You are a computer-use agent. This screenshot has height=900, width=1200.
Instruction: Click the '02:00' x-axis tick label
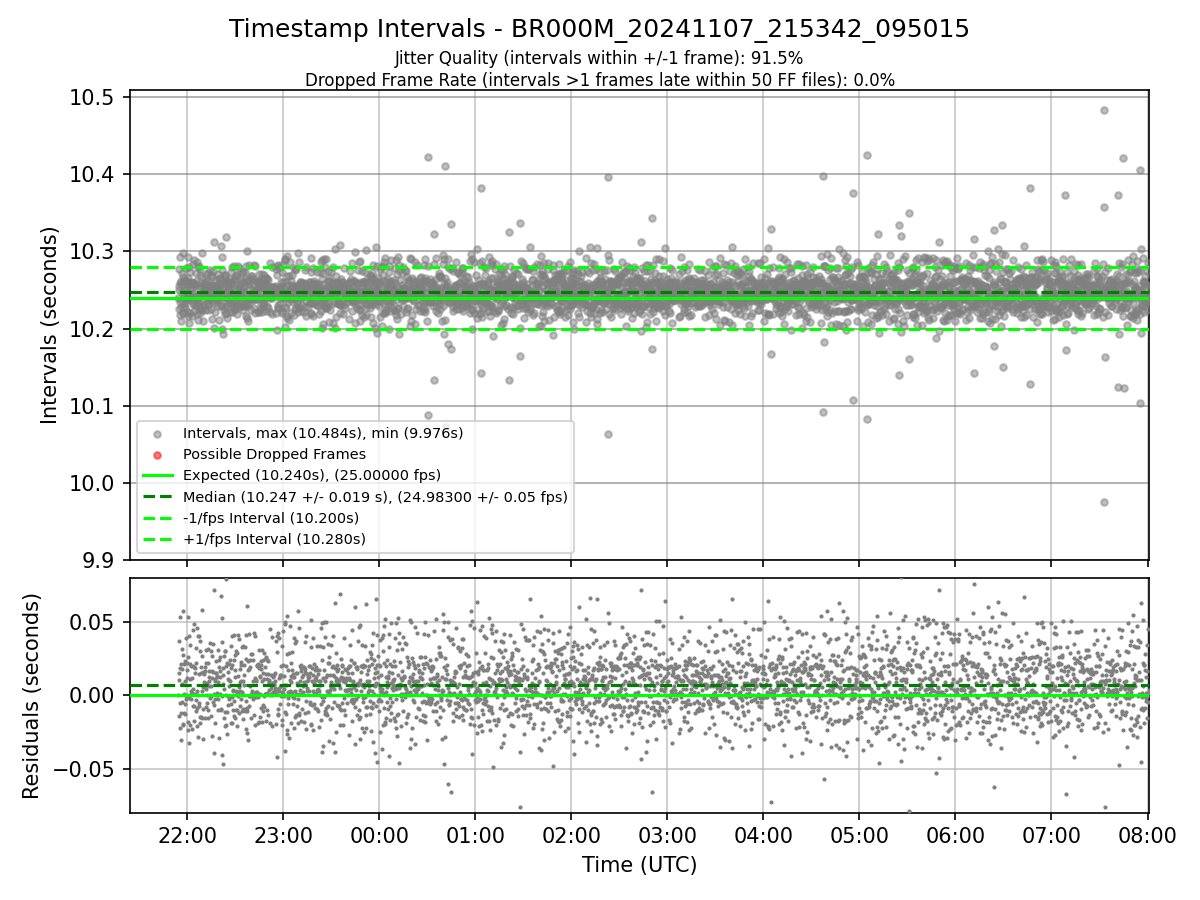pyautogui.click(x=571, y=836)
